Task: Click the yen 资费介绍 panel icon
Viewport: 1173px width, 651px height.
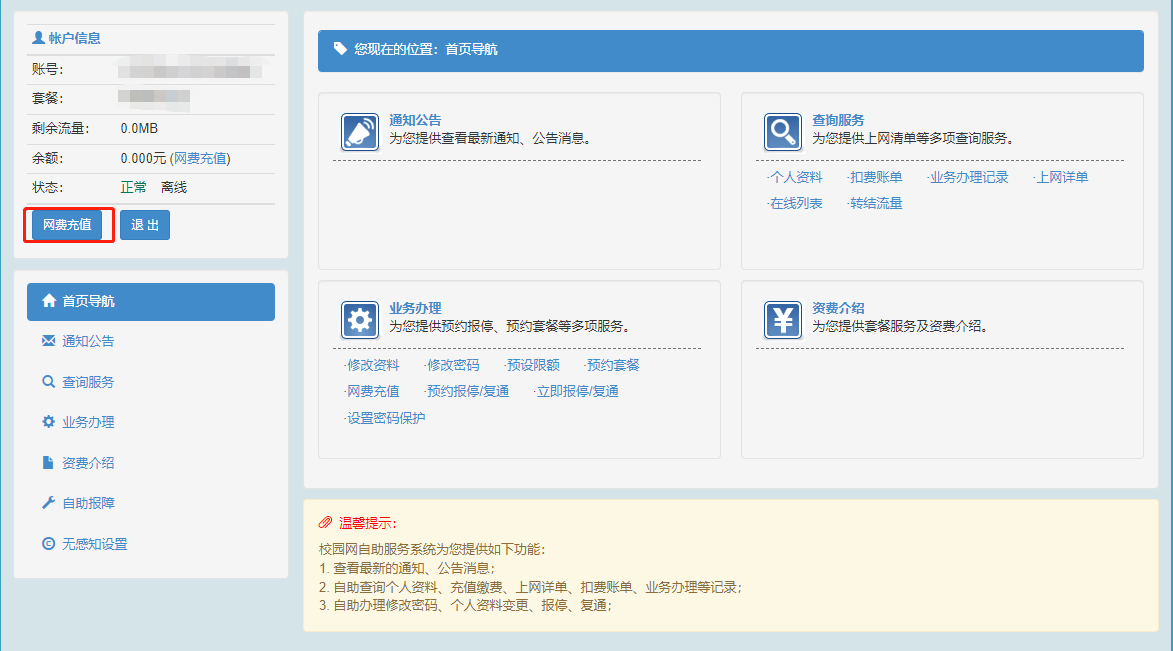Action: pos(782,319)
